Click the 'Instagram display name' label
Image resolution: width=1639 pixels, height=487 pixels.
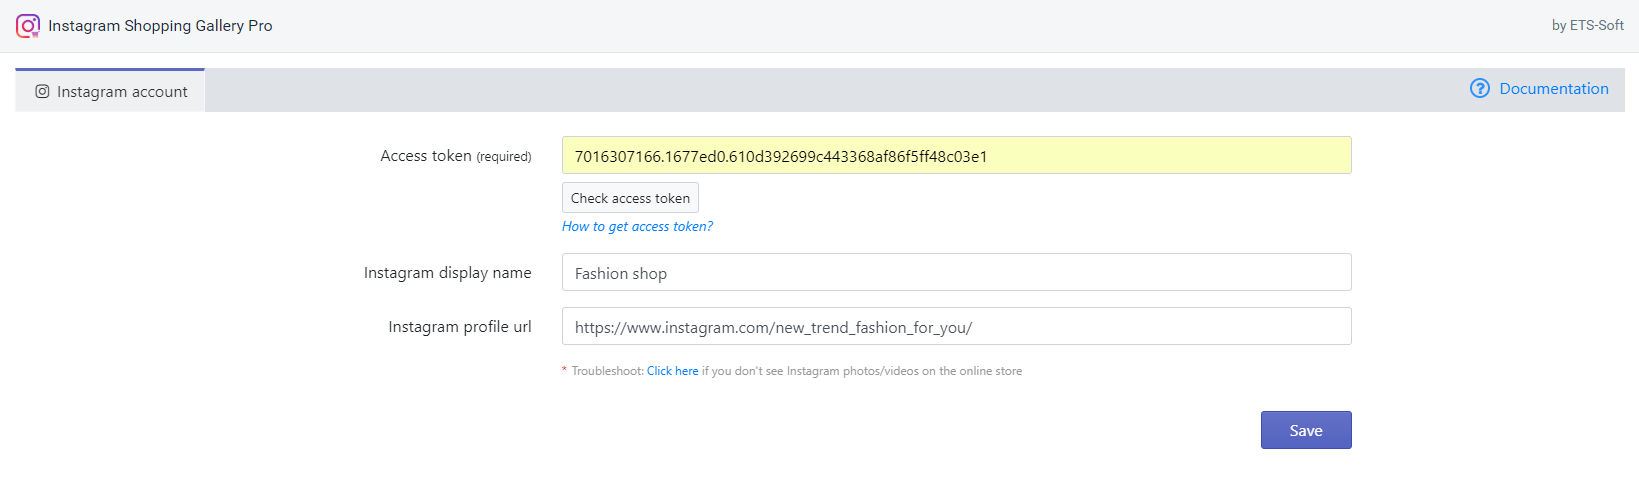click(447, 272)
